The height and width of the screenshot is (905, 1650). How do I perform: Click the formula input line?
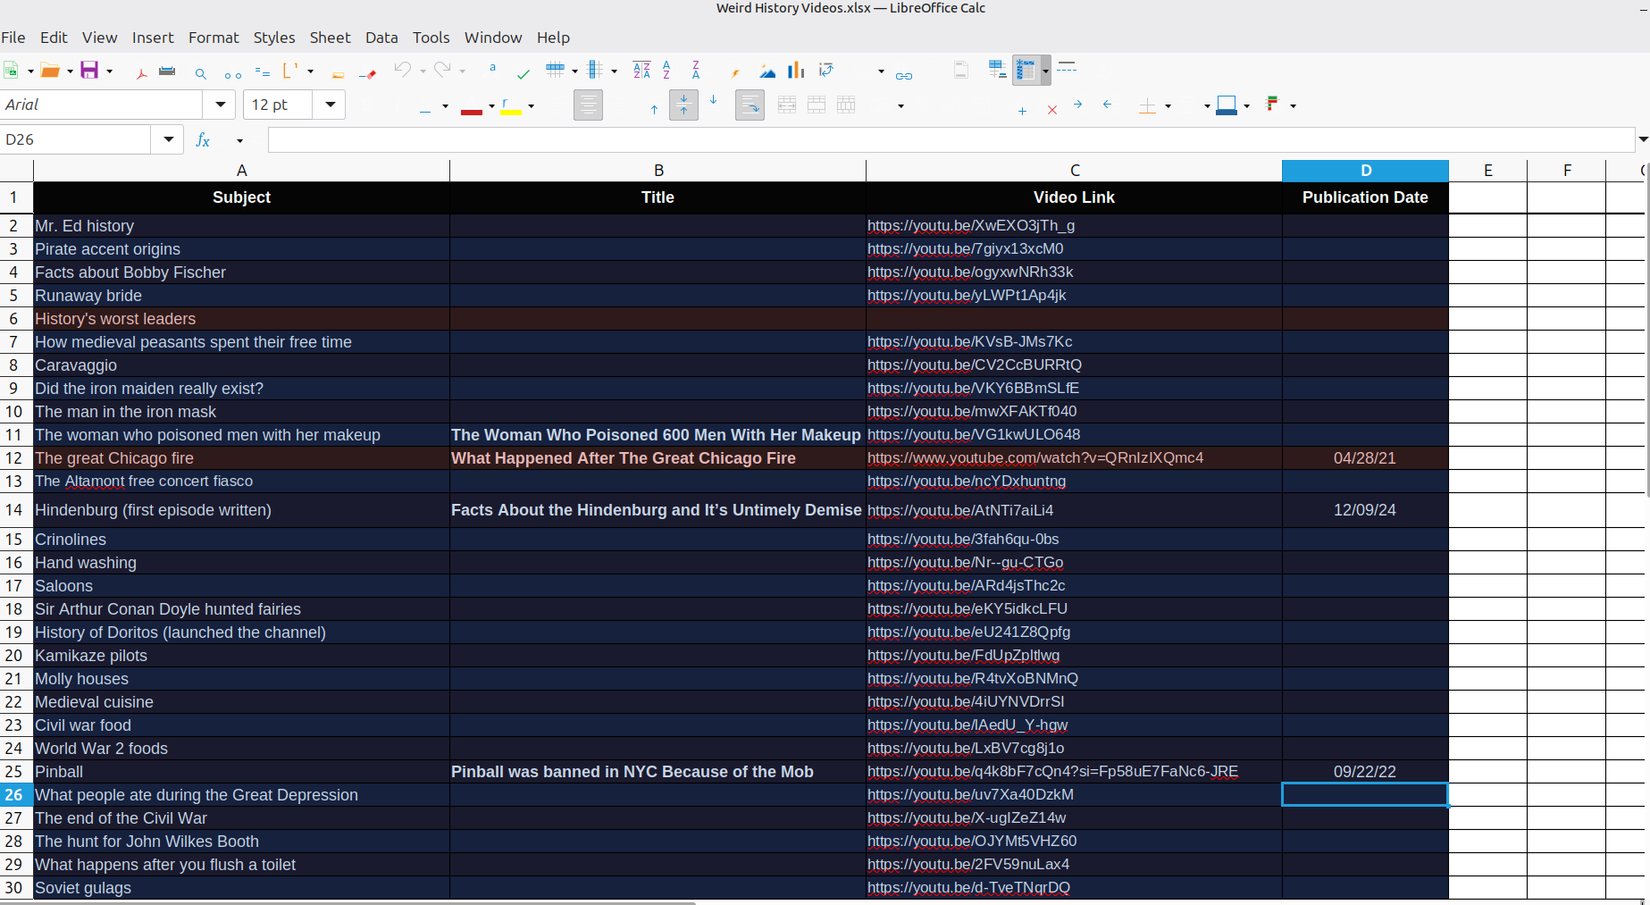952,140
